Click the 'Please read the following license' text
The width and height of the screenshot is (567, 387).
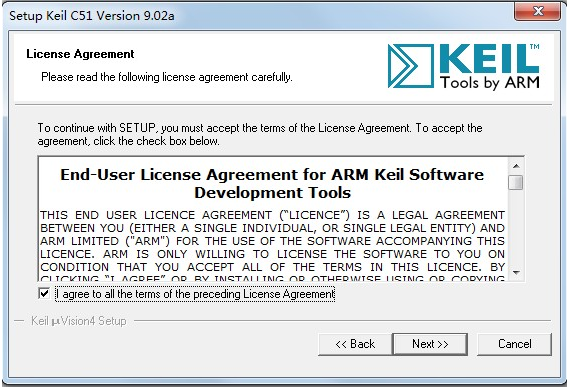(x=167, y=77)
